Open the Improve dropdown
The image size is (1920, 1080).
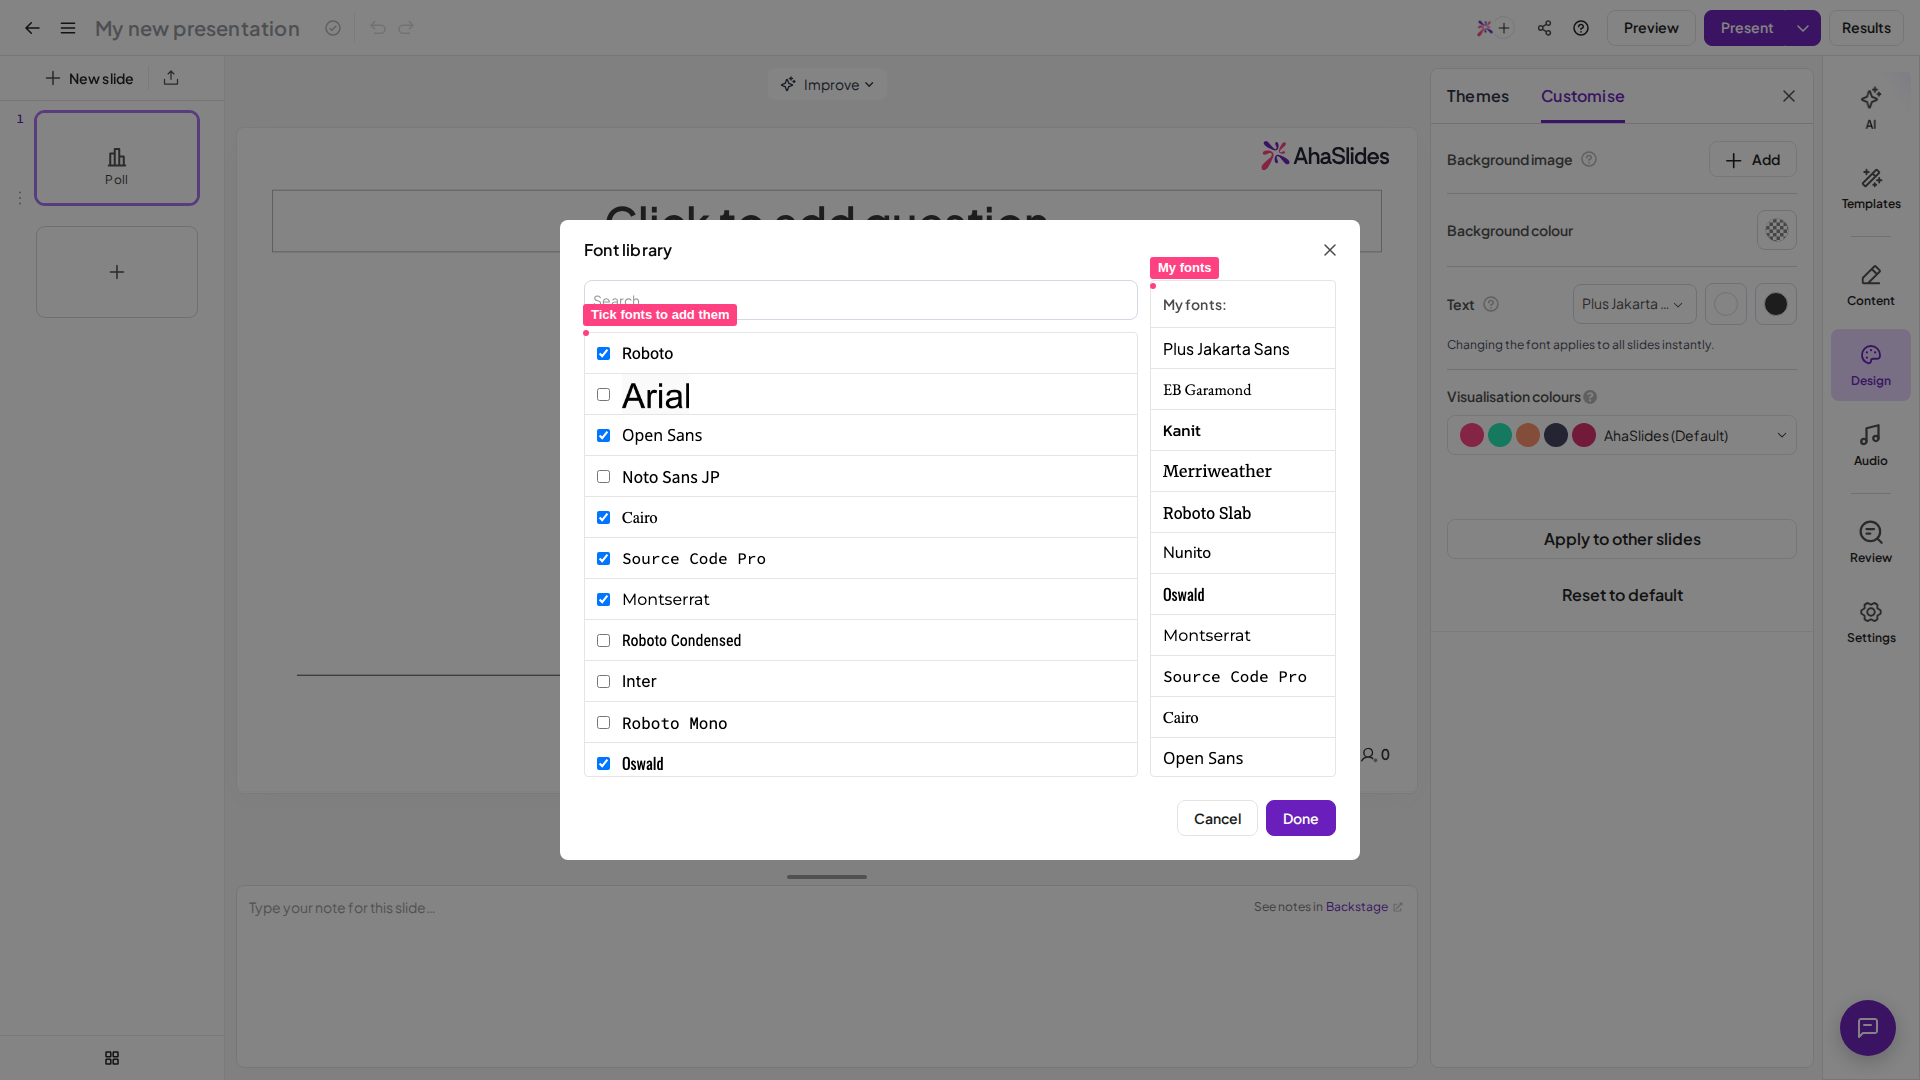pyautogui.click(x=827, y=85)
